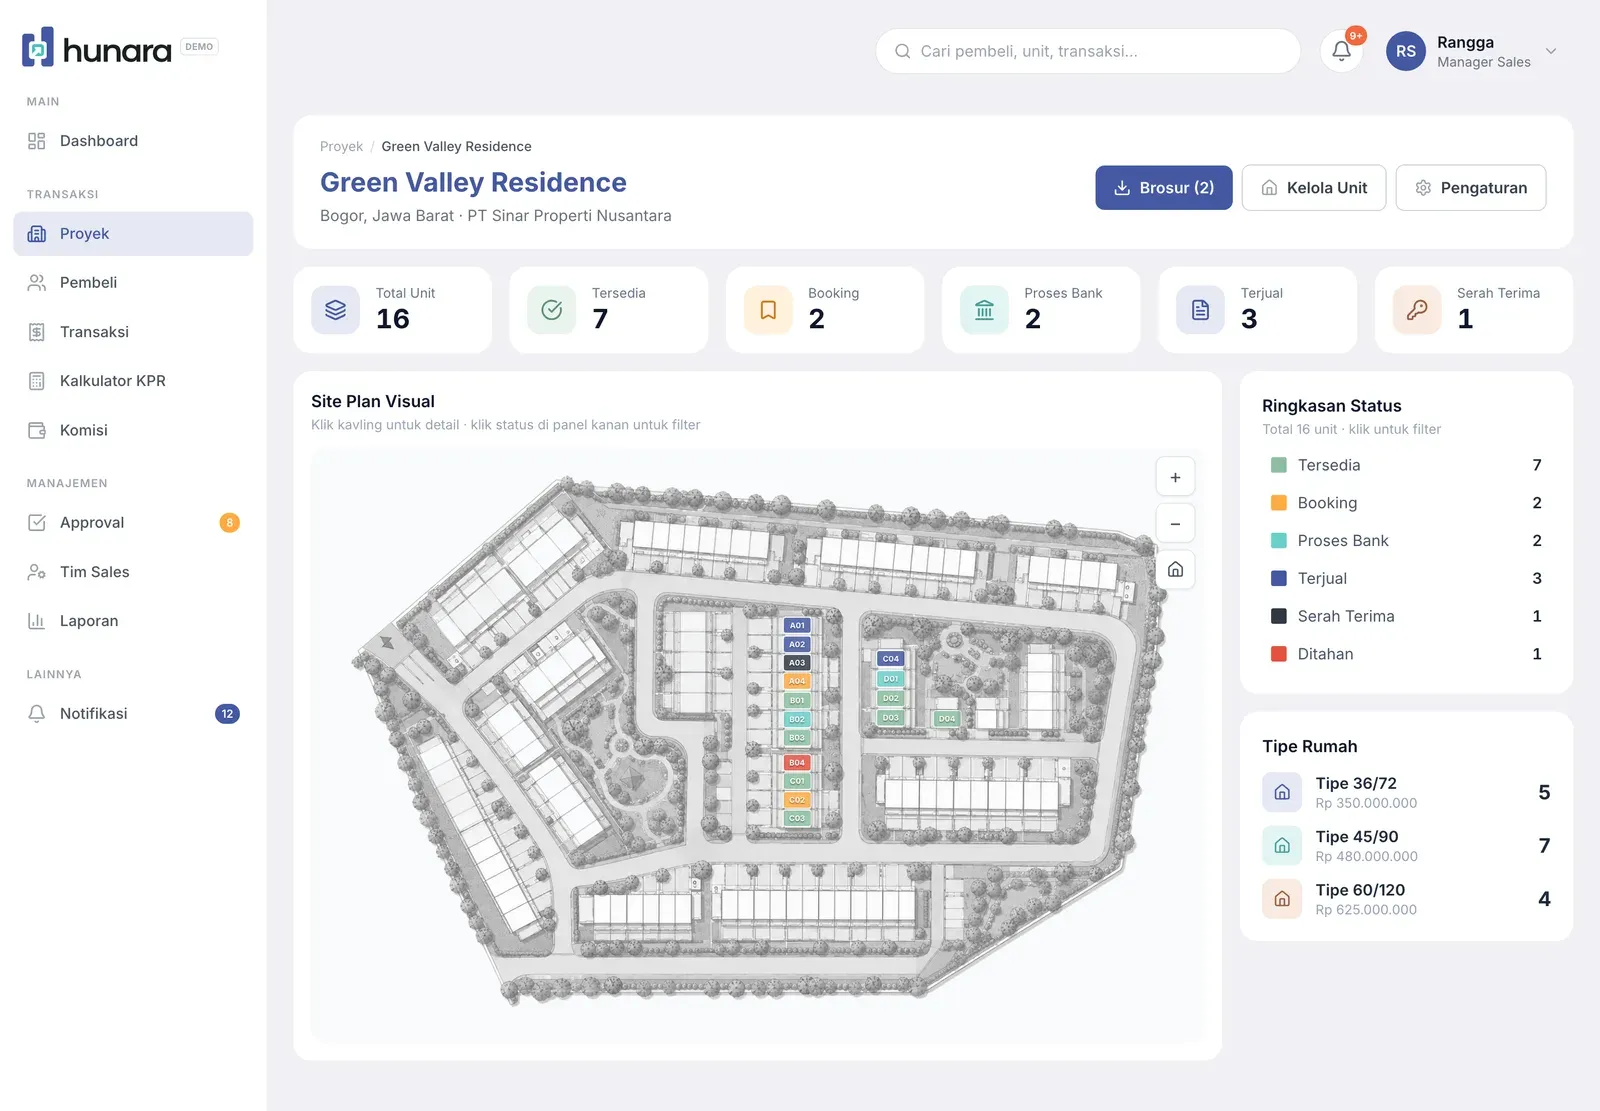Expand the Rangga account dropdown chevron

1551,51
